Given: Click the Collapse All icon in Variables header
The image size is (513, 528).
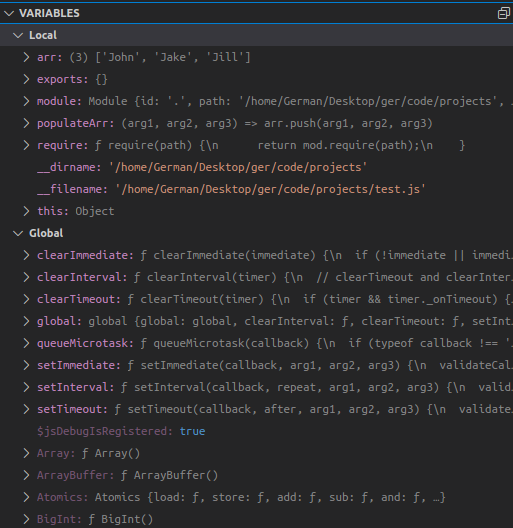Looking at the screenshot, I should (504, 13).
